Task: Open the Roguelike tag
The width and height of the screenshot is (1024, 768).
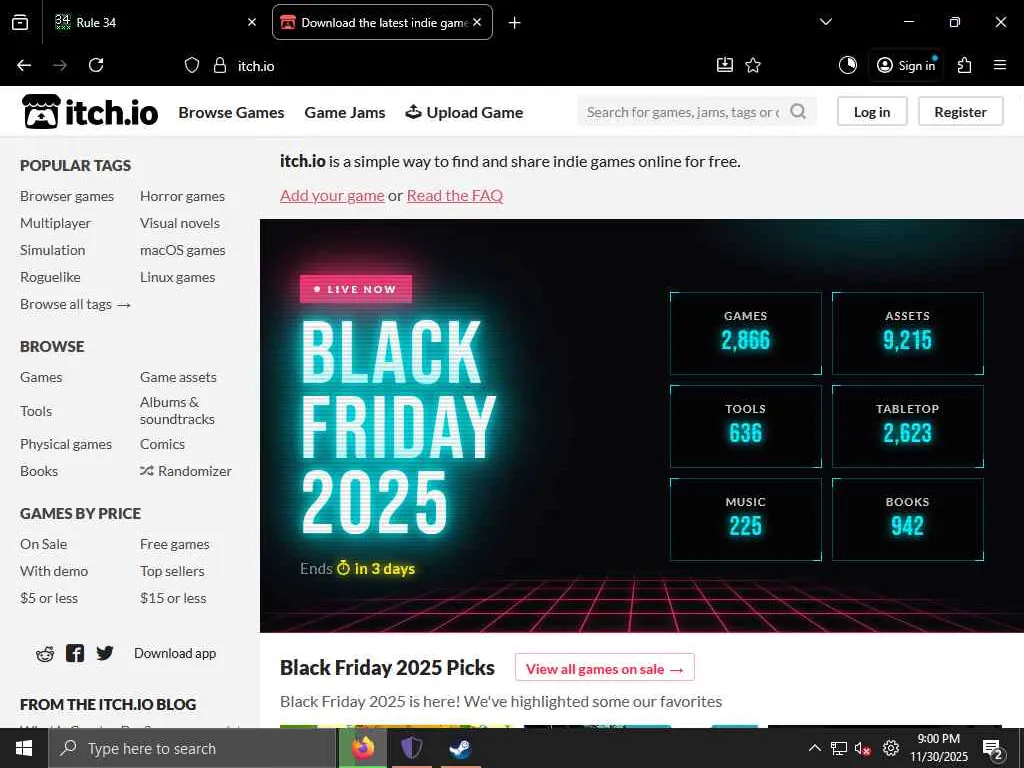Action: (50, 277)
